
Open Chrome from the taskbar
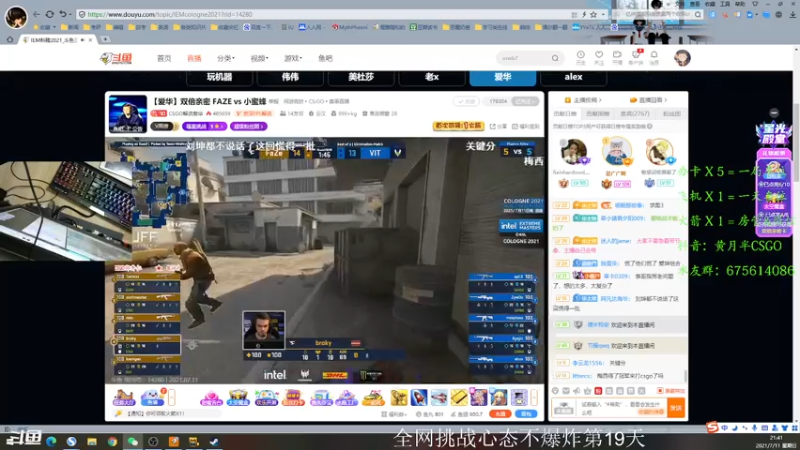point(112,441)
